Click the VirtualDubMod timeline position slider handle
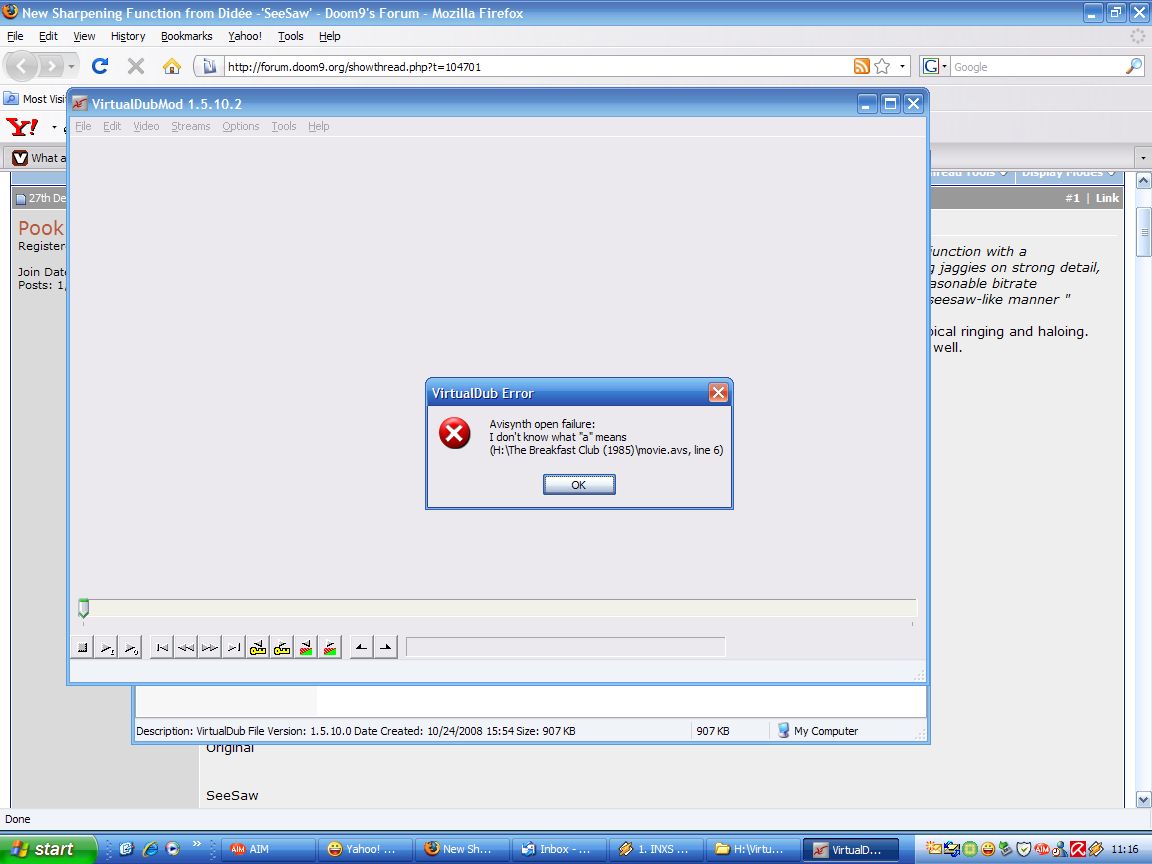 (x=84, y=608)
